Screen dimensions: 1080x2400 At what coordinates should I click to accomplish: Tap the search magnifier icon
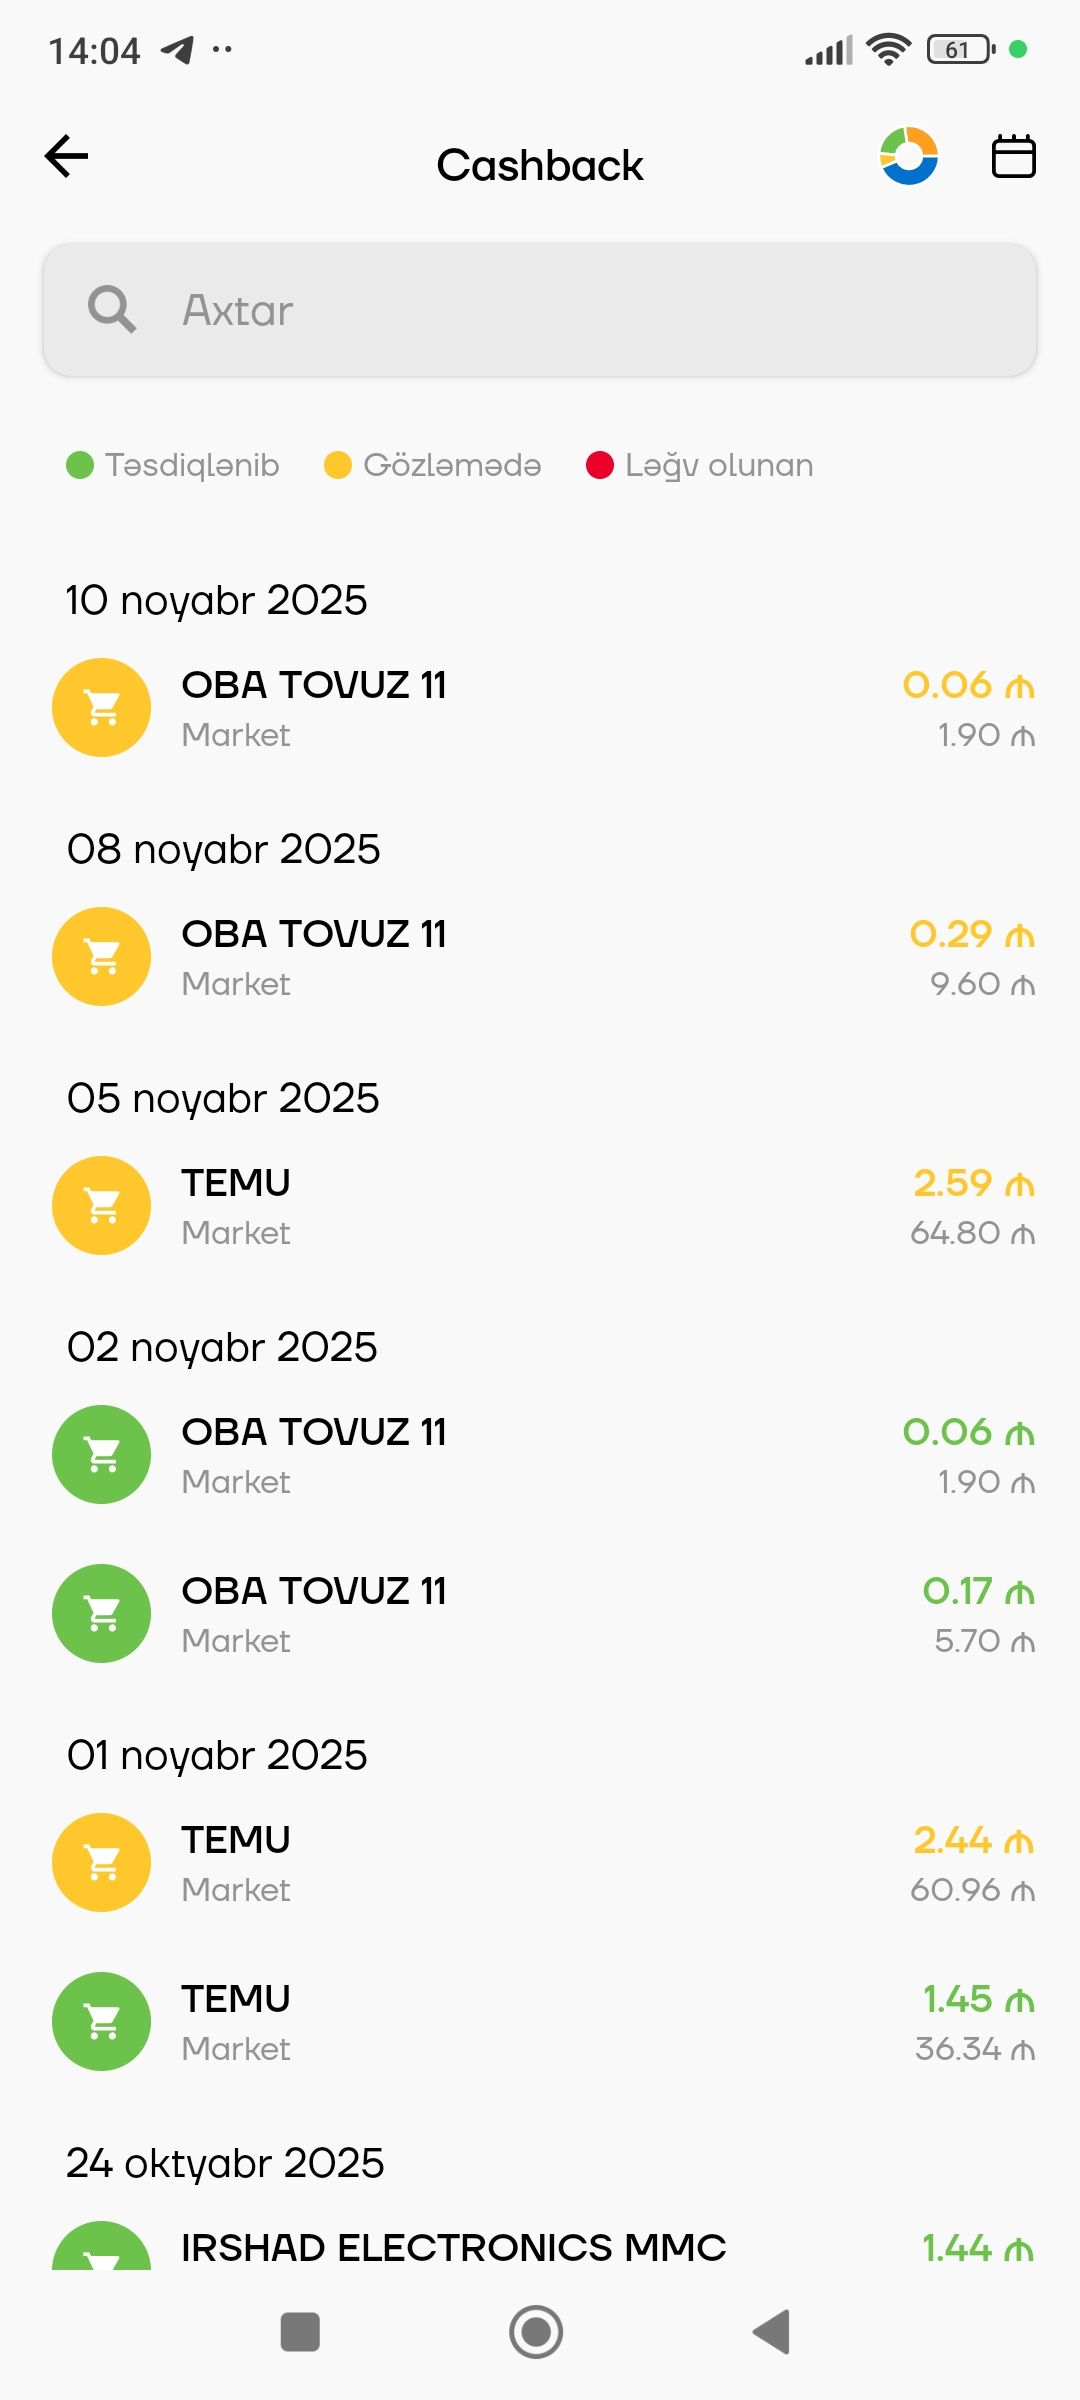(111, 310)
